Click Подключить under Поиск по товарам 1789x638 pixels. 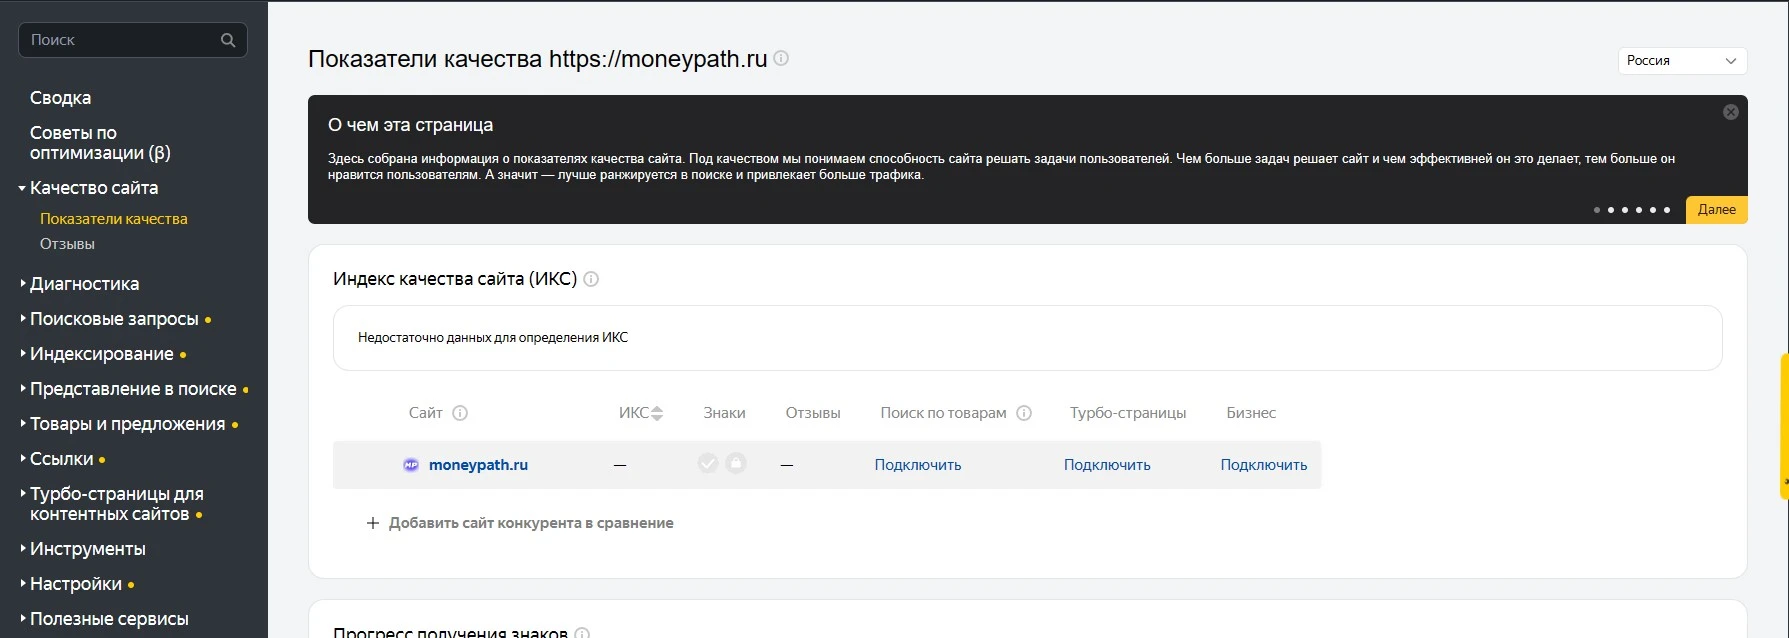tap(917, 465)
